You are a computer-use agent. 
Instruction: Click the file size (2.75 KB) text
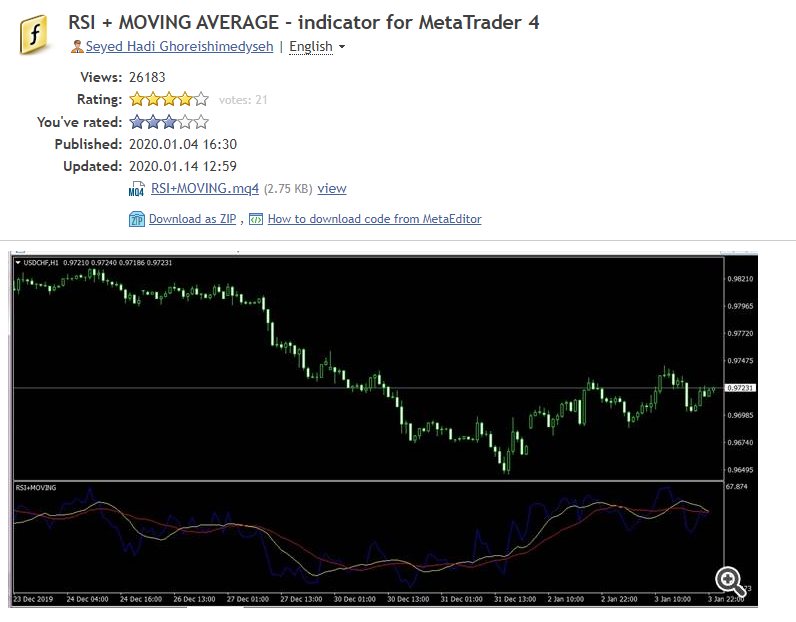click(x=288, y=189)
